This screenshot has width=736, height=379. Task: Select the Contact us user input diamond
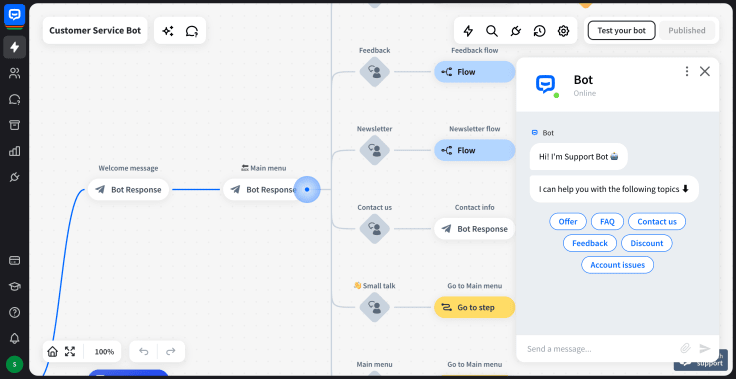pos(375,229)
